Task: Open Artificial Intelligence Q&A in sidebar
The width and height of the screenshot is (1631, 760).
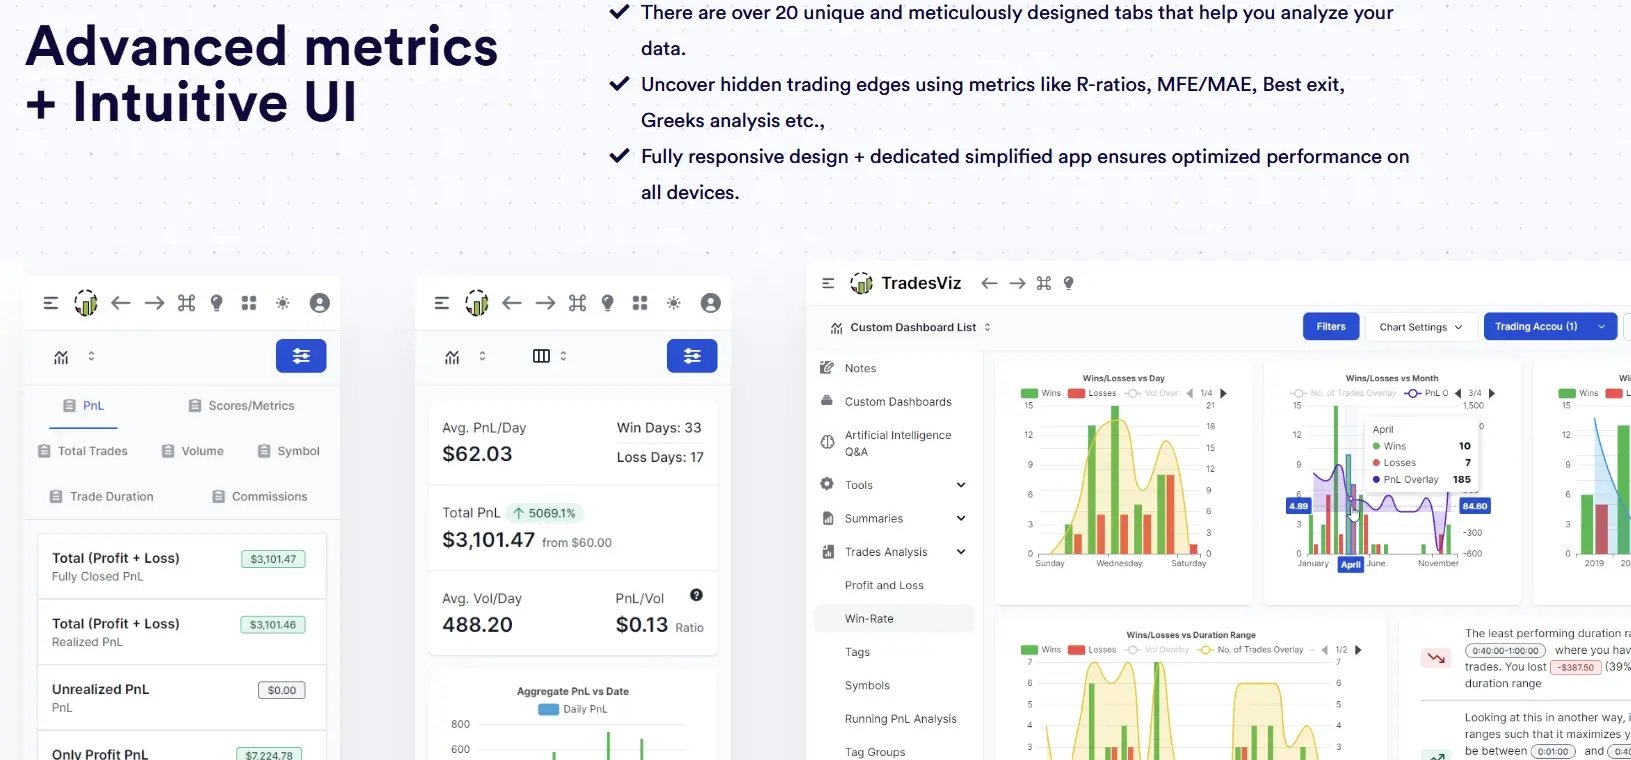Action: coord(886,443)
